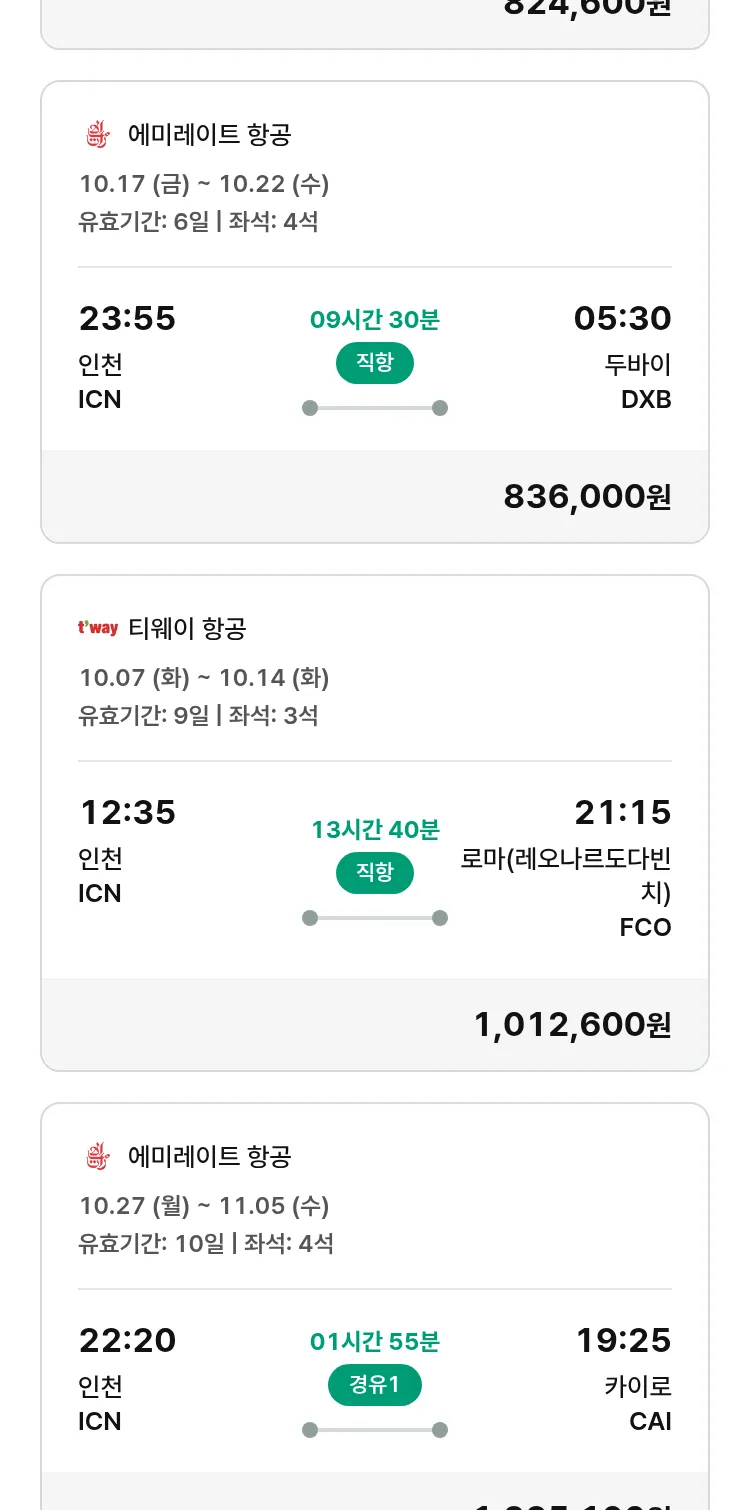The height and width of the screenshot is (1510, 750).
Task: Click the 13시간 40분 flight duration
Action: [x=375, y=829]
